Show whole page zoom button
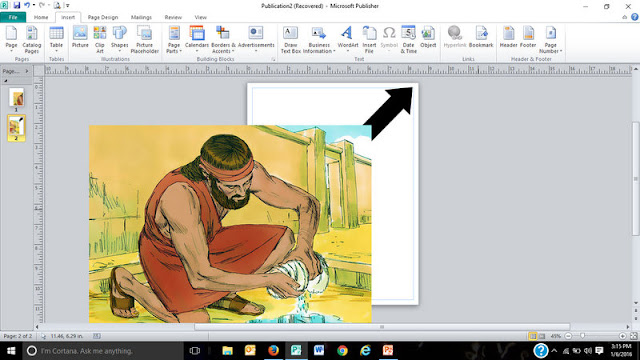The image size is (640, 360). [x=633, y=336]
